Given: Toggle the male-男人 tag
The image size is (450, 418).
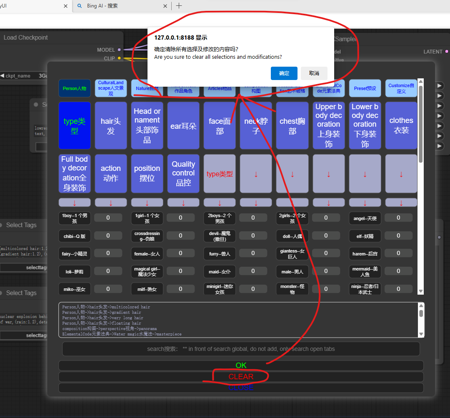Looking at the screenshot, I should 292,272.
